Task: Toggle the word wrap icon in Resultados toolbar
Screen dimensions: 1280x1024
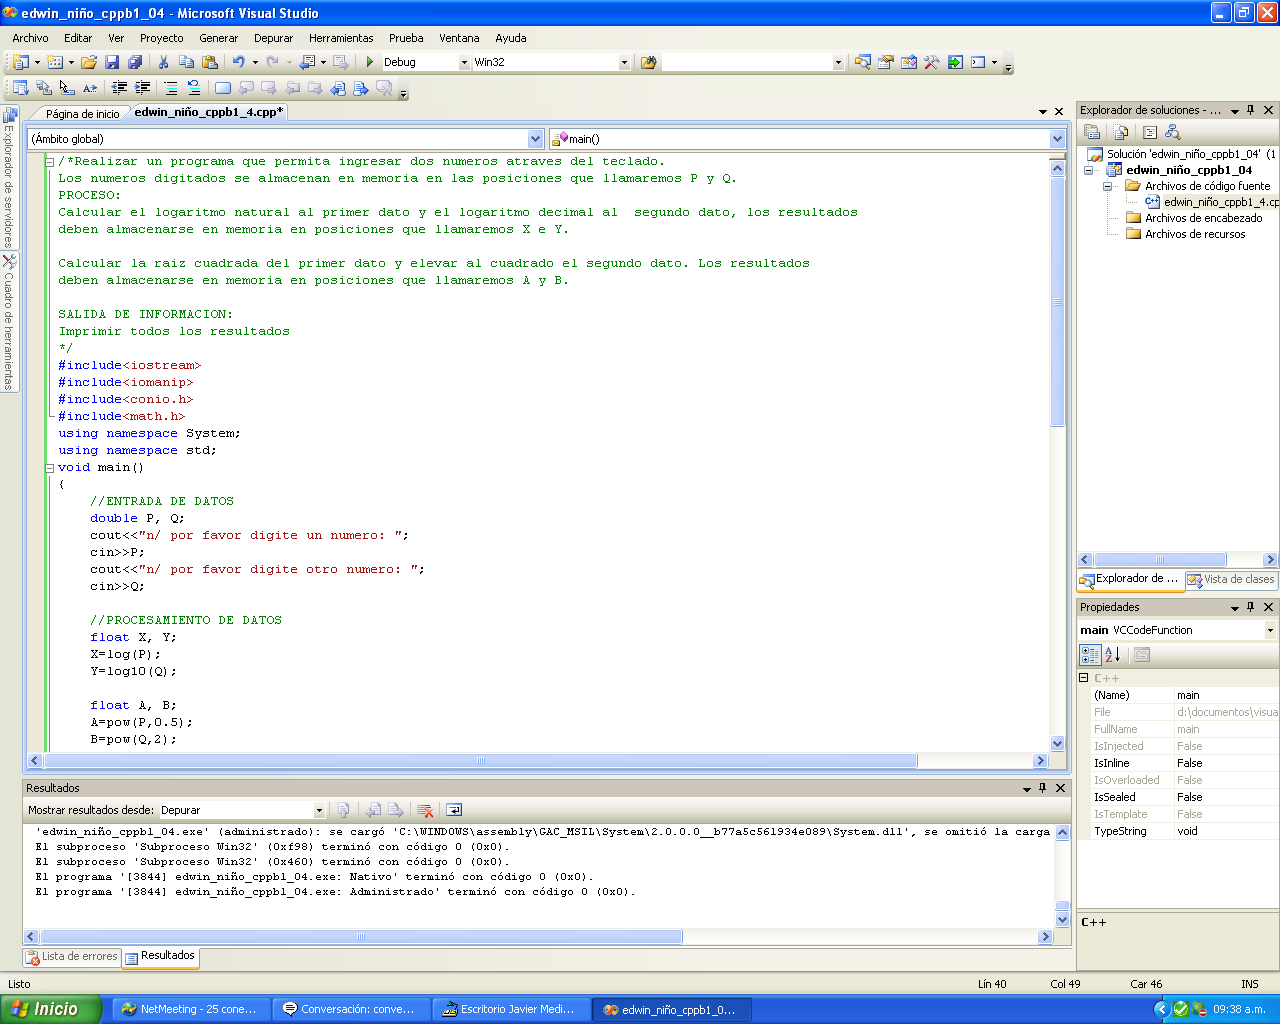Action: (452, 810)
